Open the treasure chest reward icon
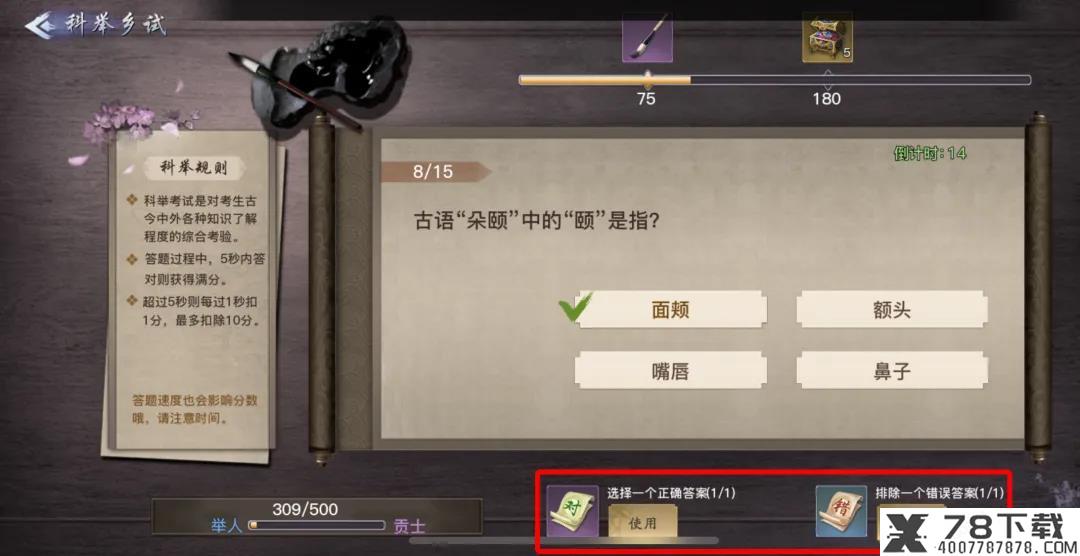 (x=827, y=39)
